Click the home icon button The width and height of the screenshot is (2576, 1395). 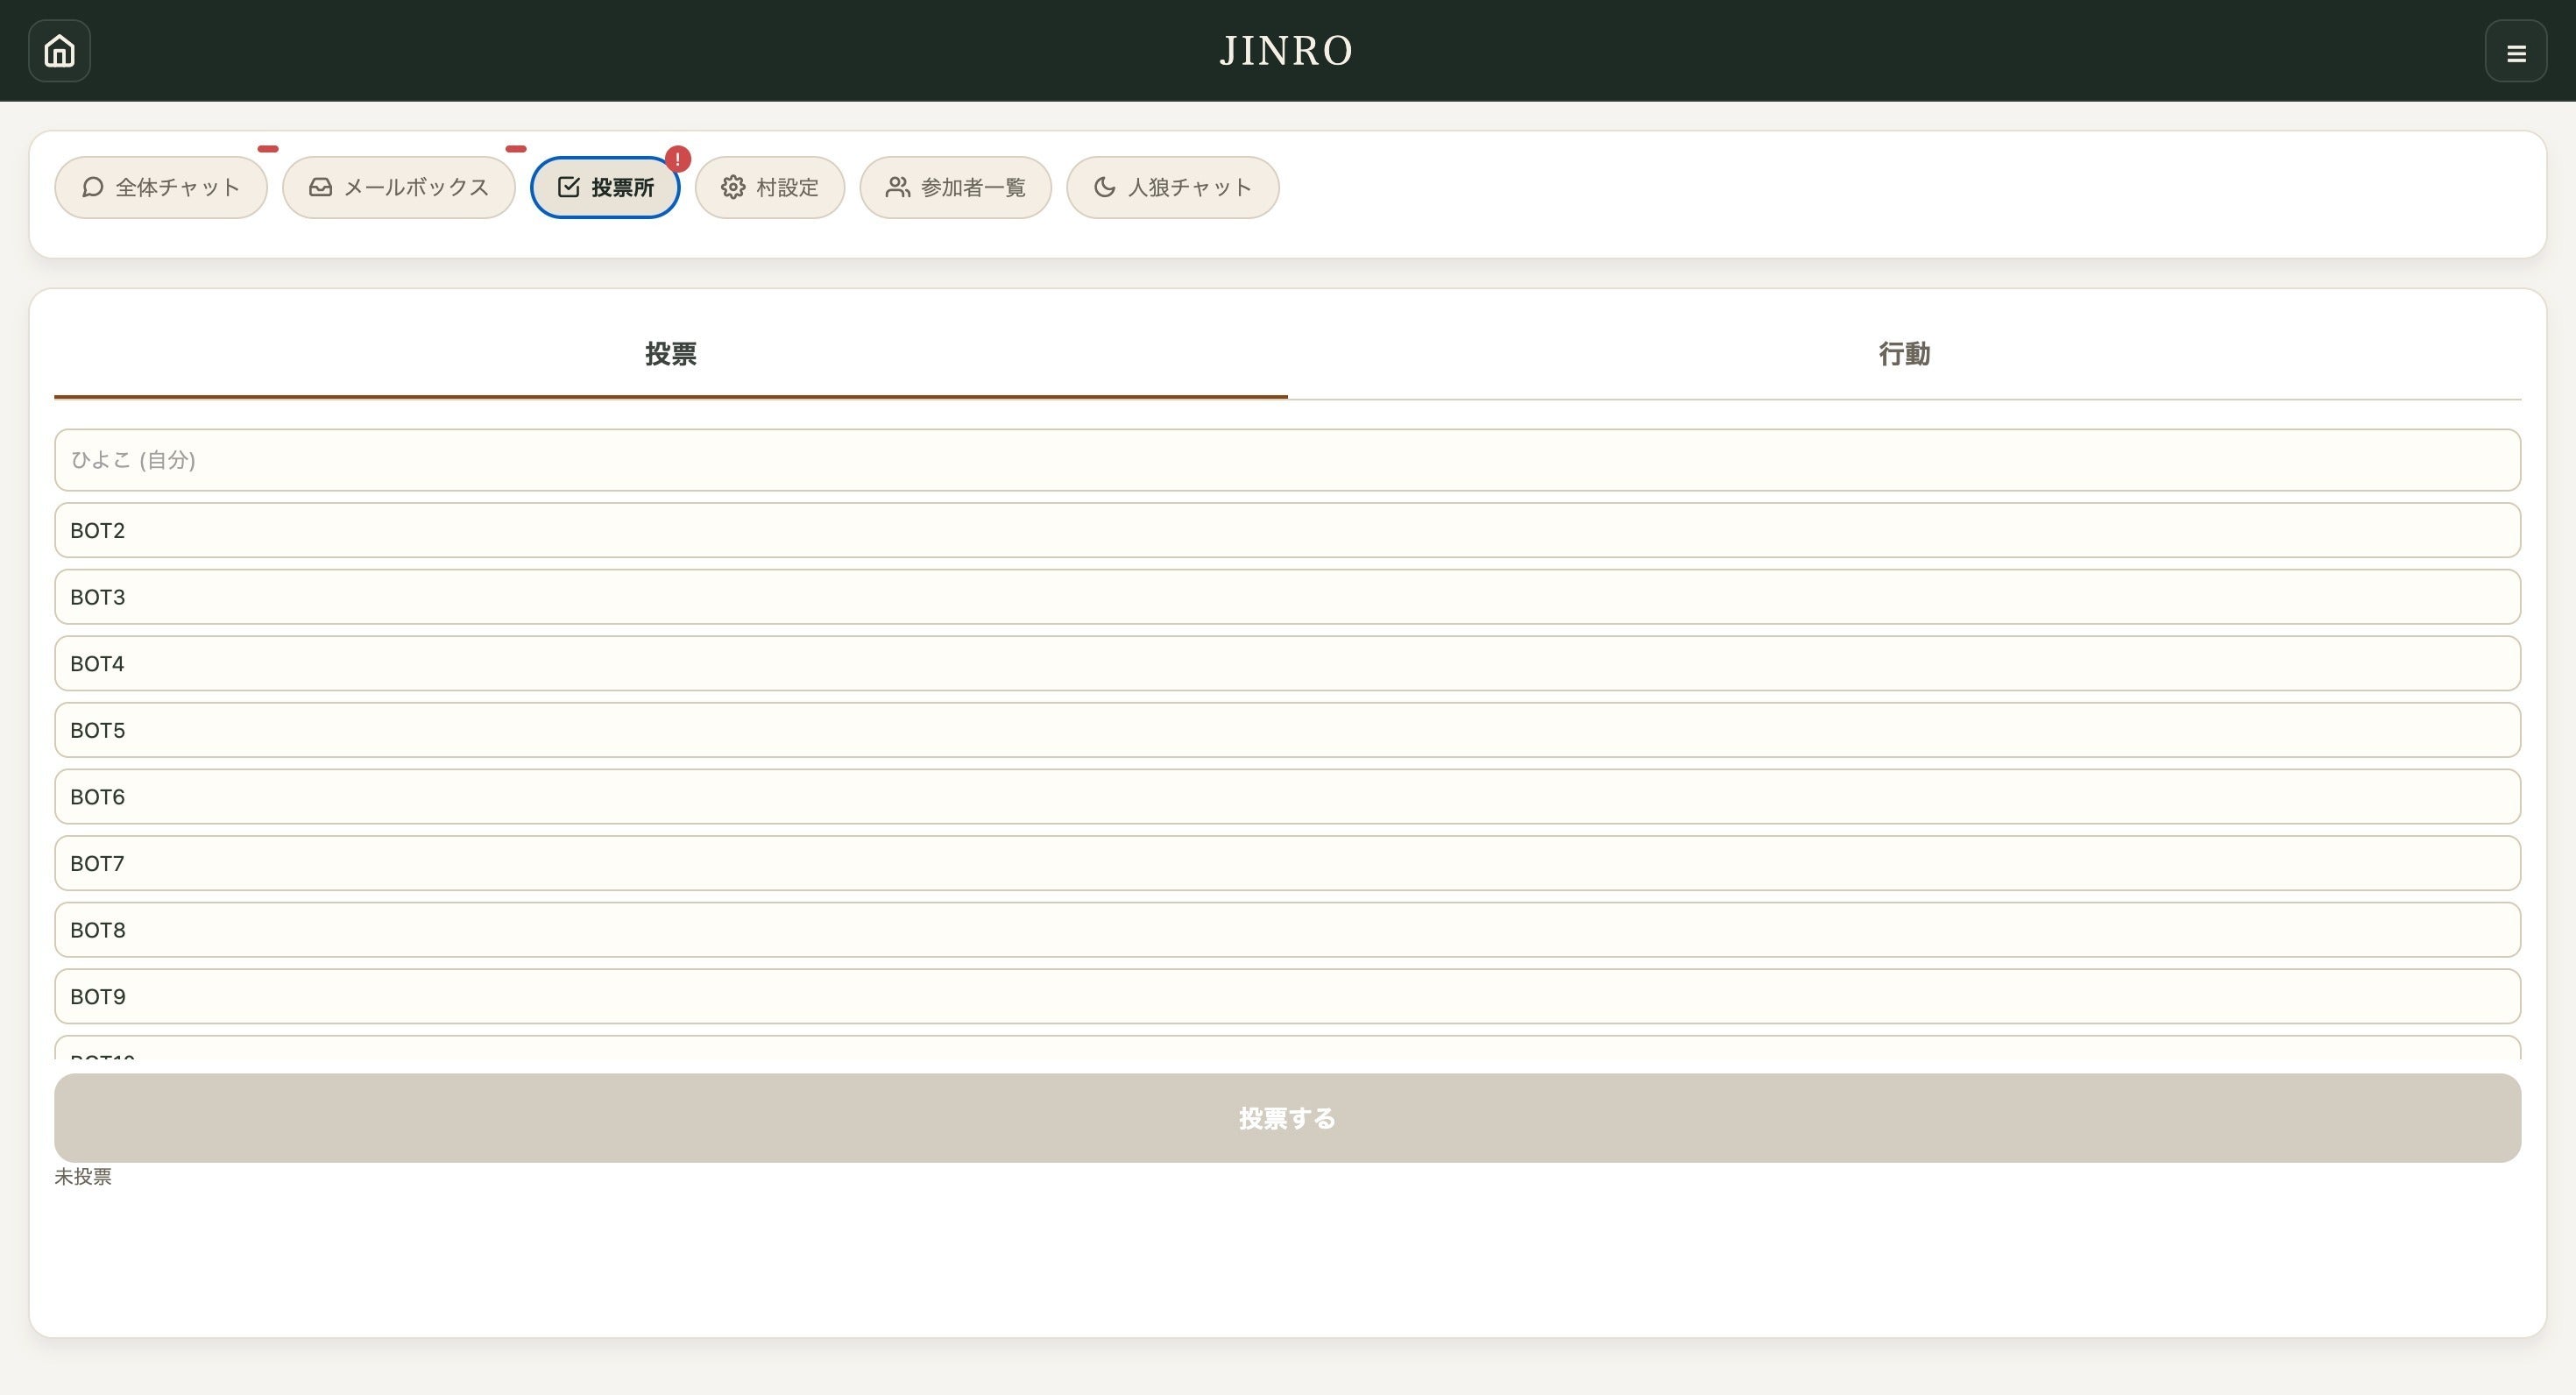(59, 50)
